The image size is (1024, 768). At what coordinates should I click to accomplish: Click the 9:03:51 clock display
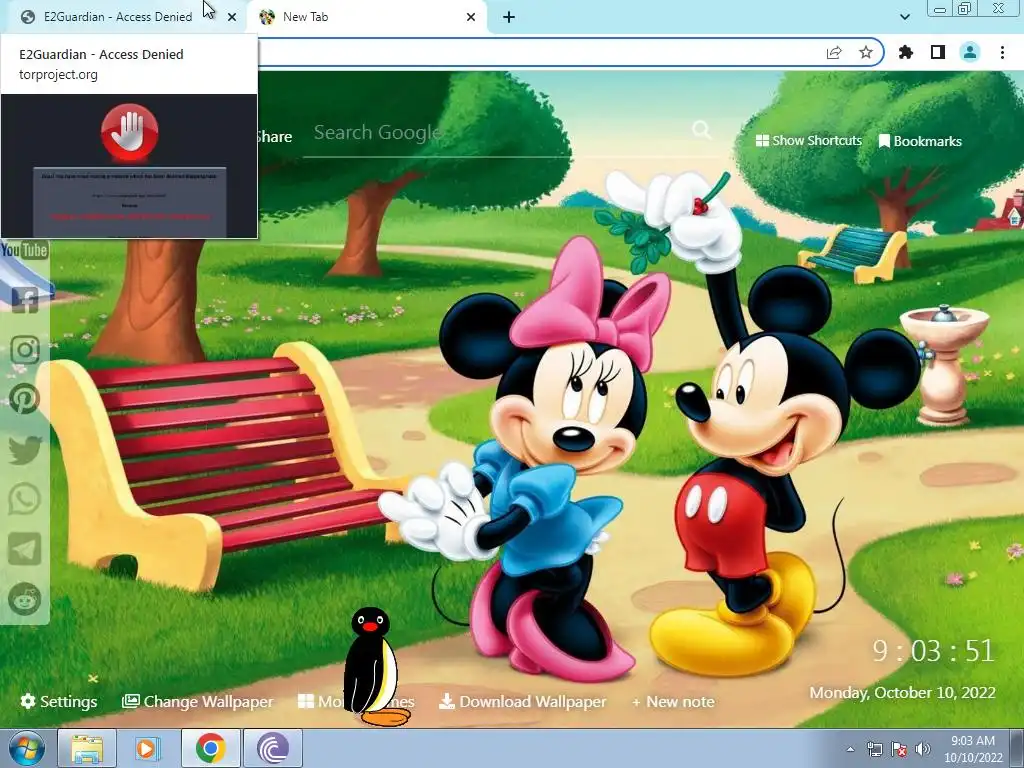(933, 650)
